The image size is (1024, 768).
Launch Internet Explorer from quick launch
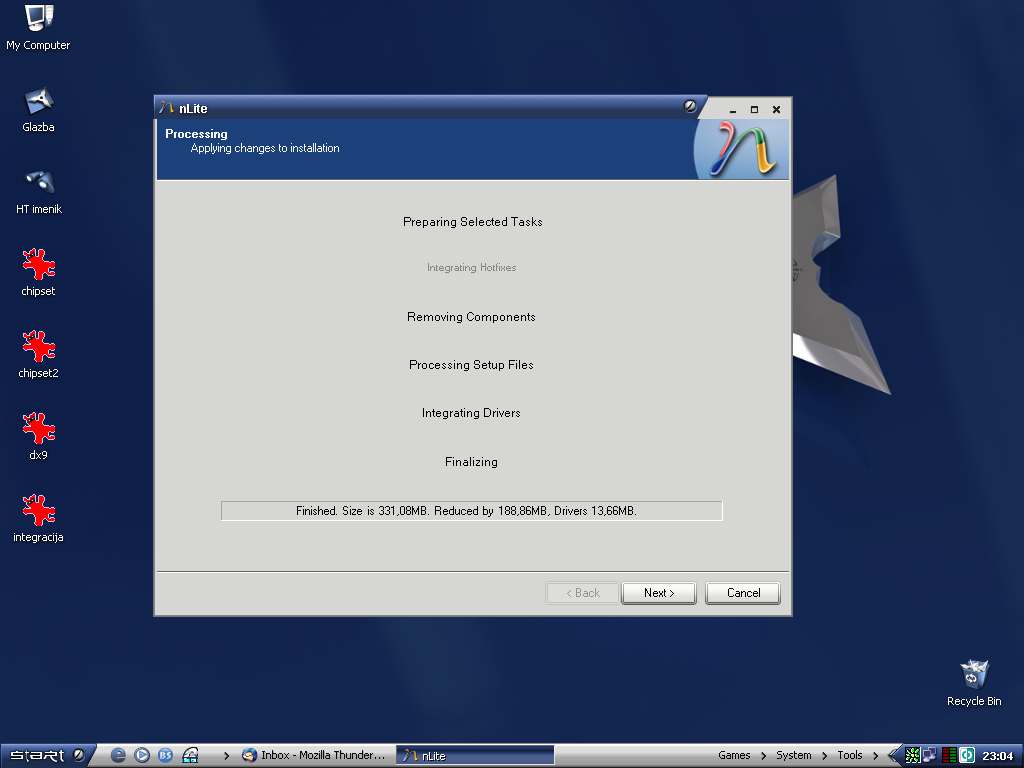pyautogui.click(x=118, y=755)
